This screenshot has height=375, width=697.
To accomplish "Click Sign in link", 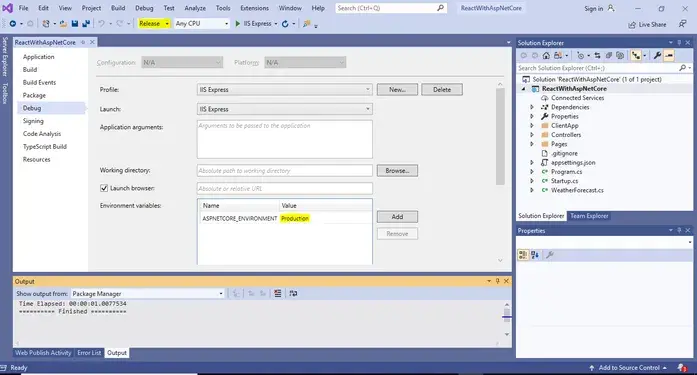I will [593, 8].
